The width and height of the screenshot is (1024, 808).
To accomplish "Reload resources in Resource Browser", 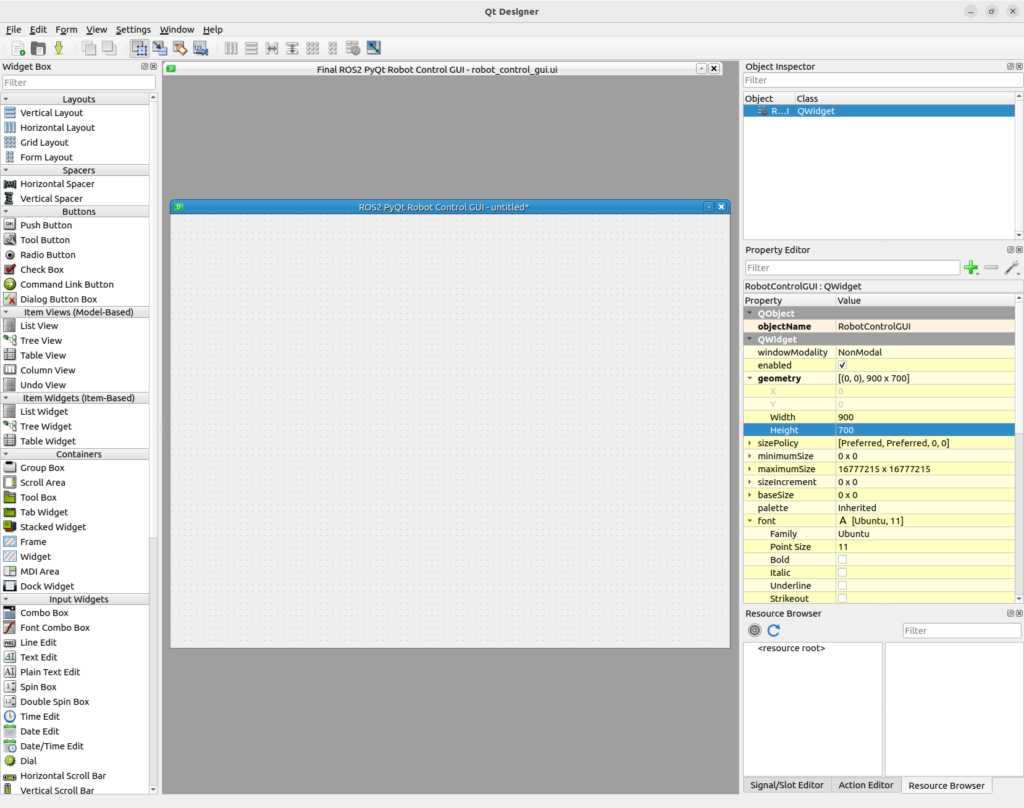I will pyautogui.click(x=774, y=630).
